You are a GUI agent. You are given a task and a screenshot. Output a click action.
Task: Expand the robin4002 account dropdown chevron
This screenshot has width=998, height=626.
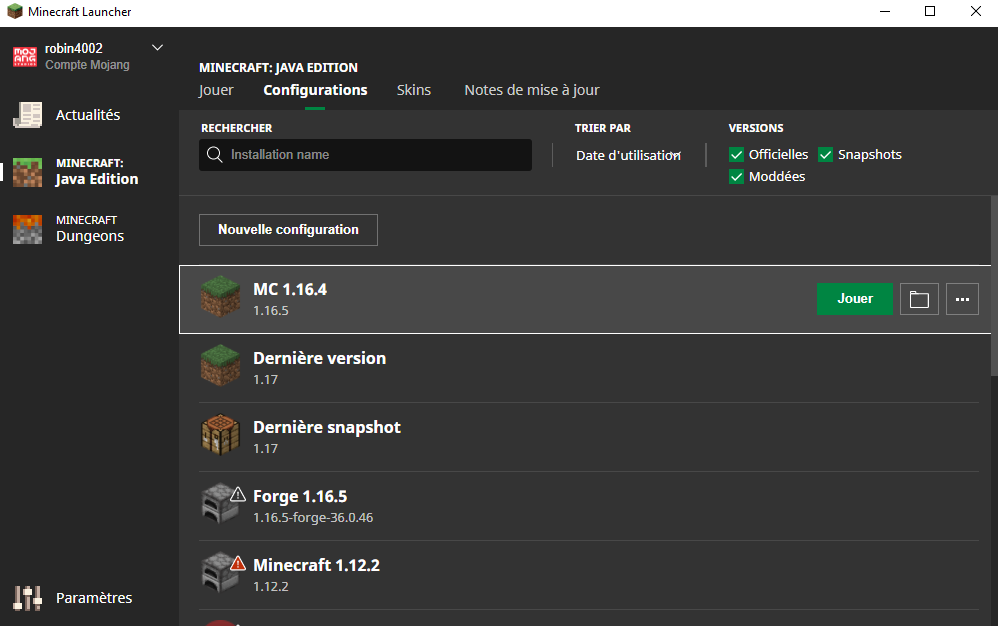pos(157,48)
